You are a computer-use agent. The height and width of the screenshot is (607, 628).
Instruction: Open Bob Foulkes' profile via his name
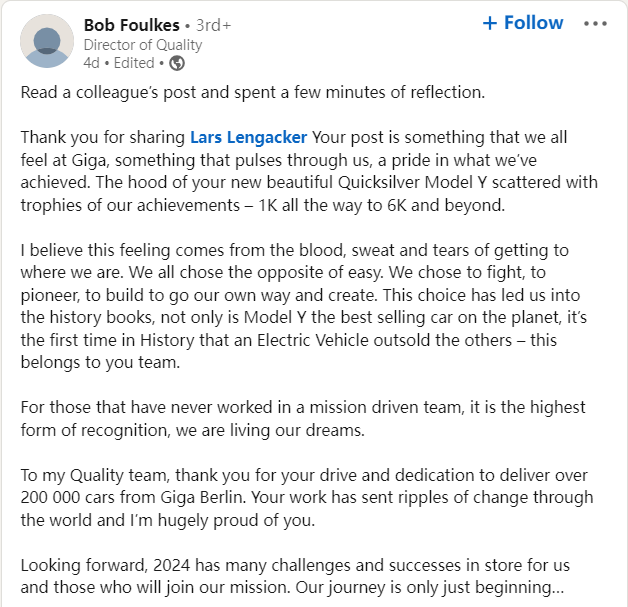pos(133,25)
